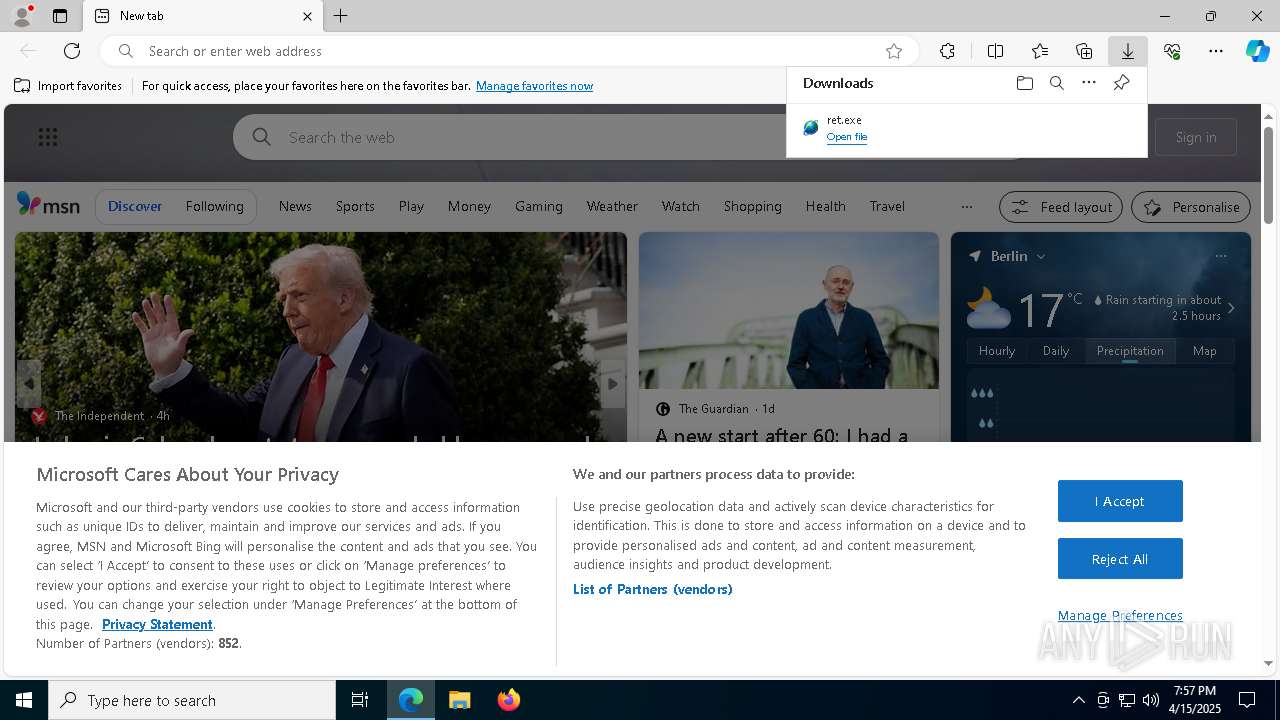
Task: Open The Guardian article thumbnail
Action: [x=788, y=310]
